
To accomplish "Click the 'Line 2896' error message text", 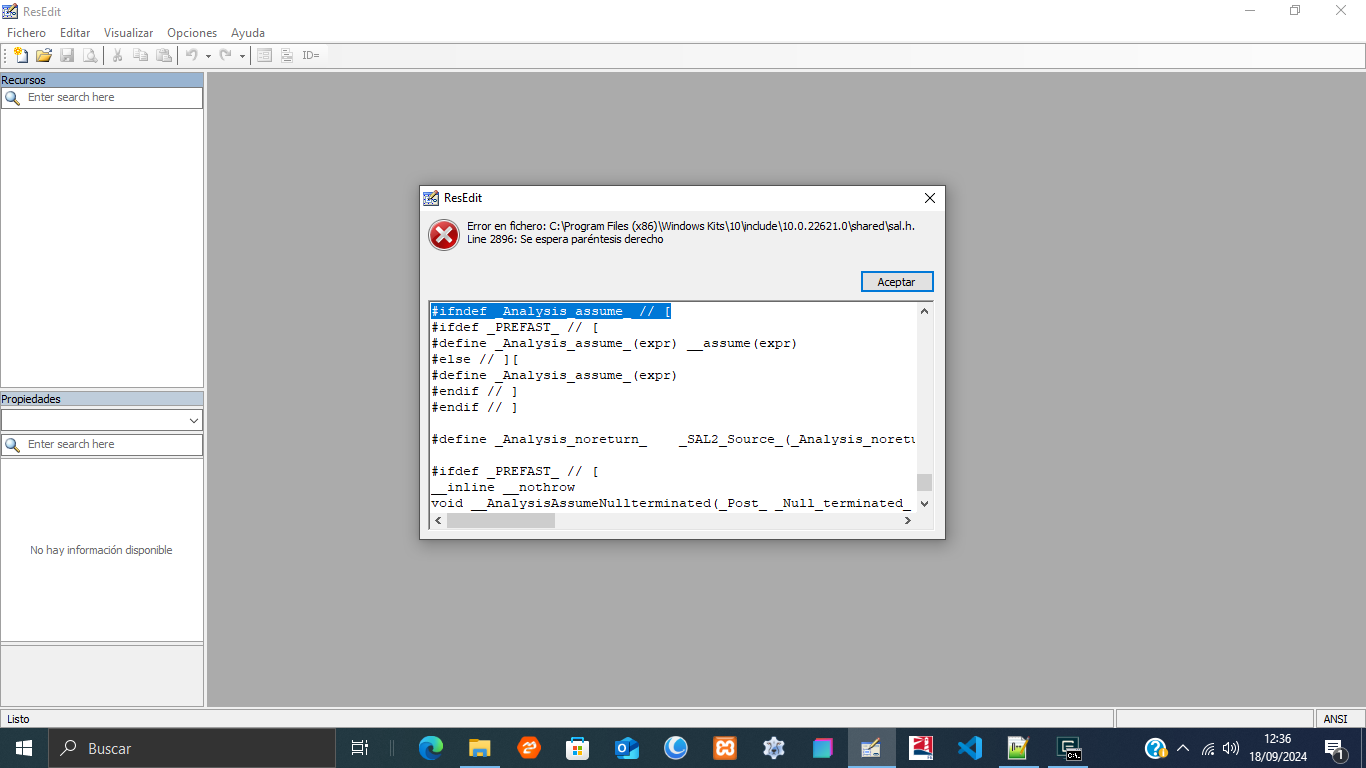I will (x=565, y=239).
